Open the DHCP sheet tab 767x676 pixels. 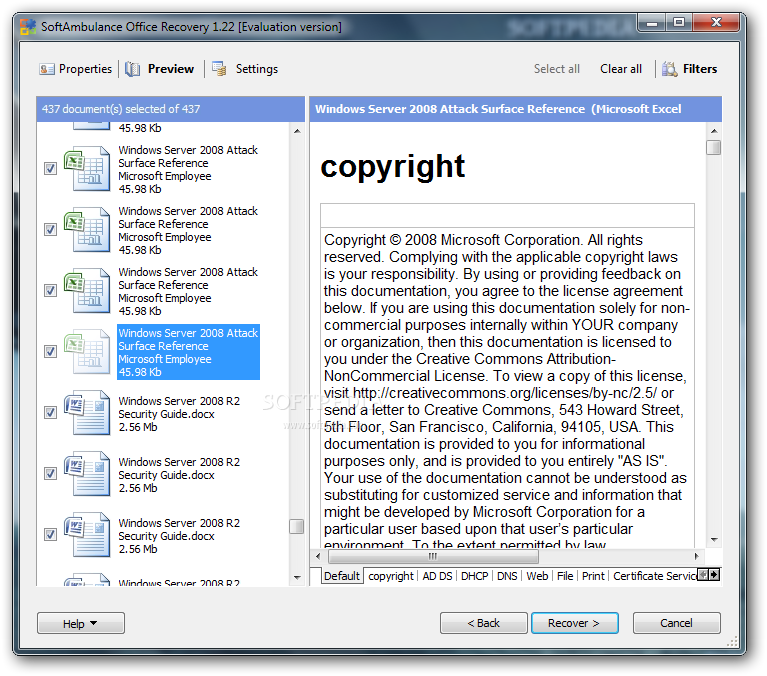(x=474, y=576)
